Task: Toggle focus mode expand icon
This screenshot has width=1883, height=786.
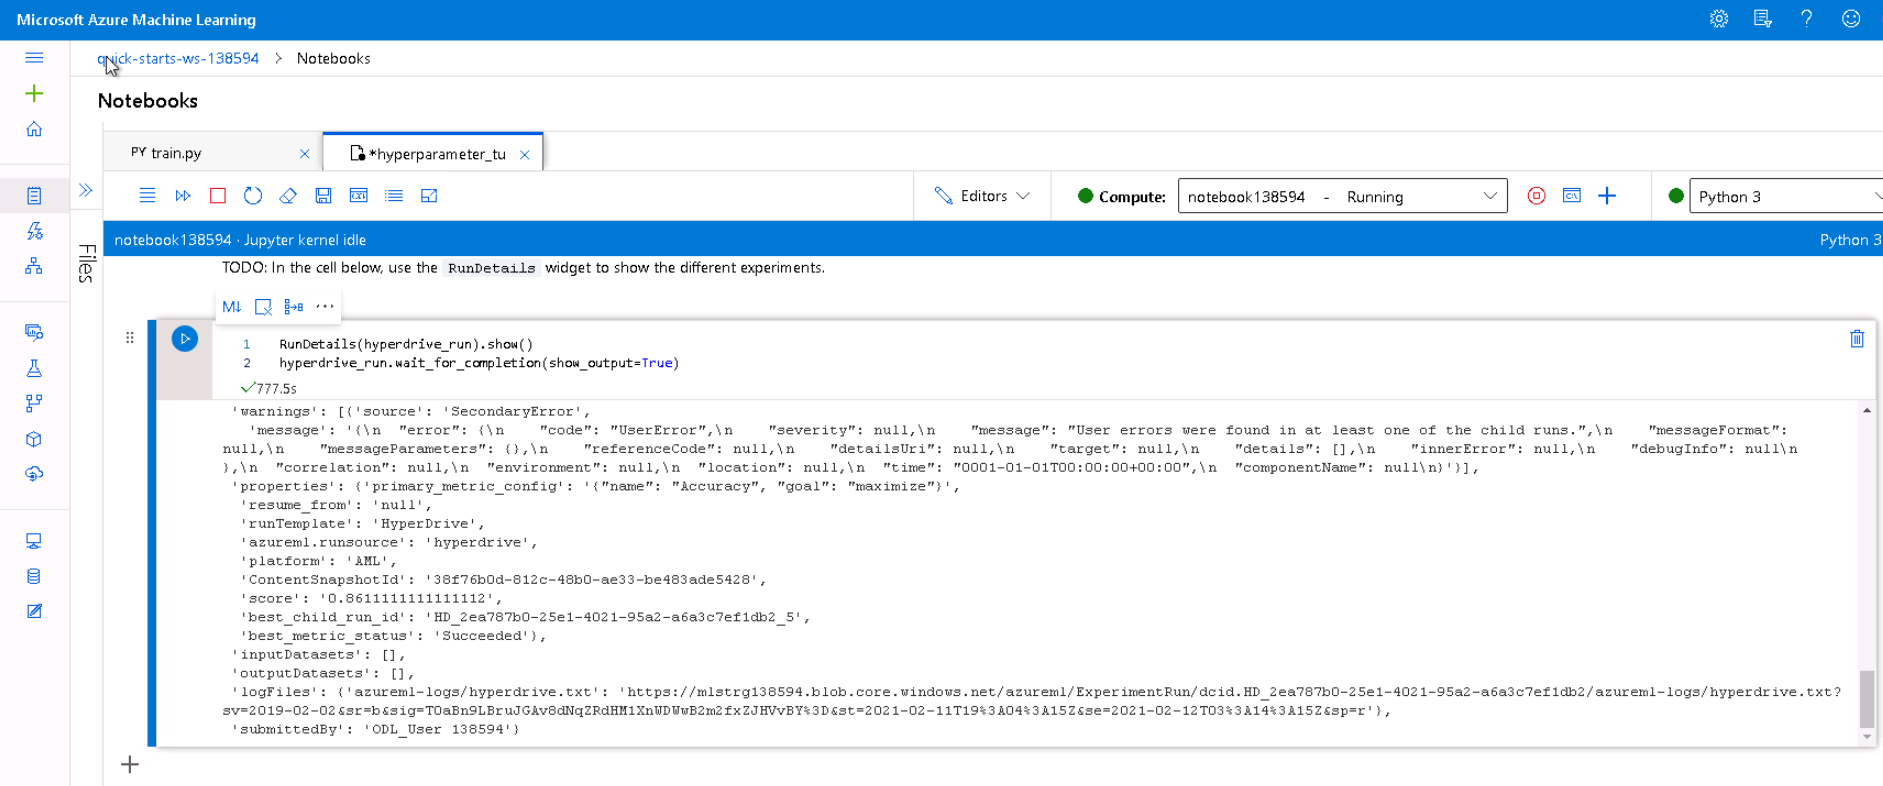Action: 429,196
